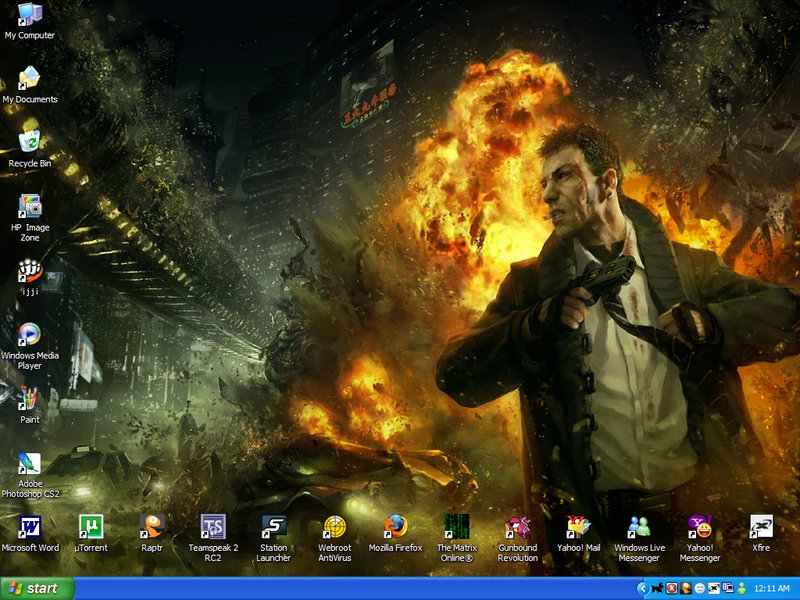This screenshot has width=800, height=600.
Task: Select the Webroot AntiVirus desktop shortcut
Action: coord(335,539)
